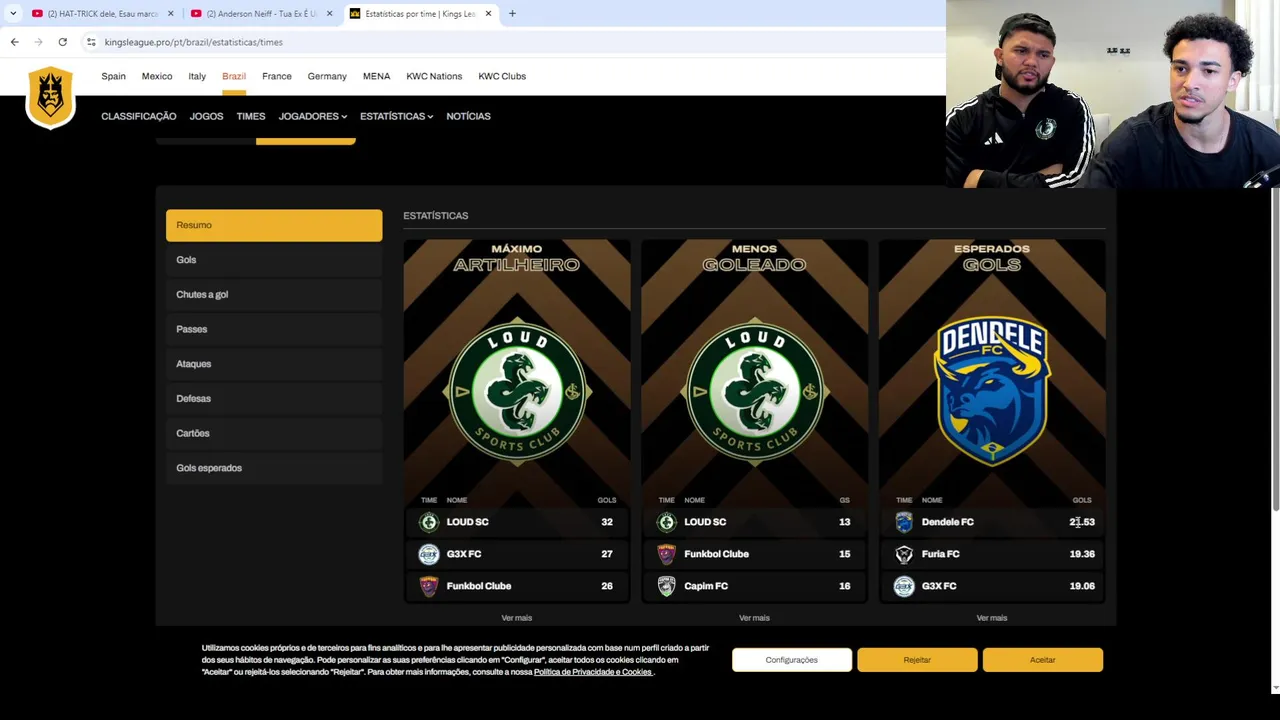Screen dimensions: 1280x720
Task: Open TIMES in the main nav
Action: 251,116
